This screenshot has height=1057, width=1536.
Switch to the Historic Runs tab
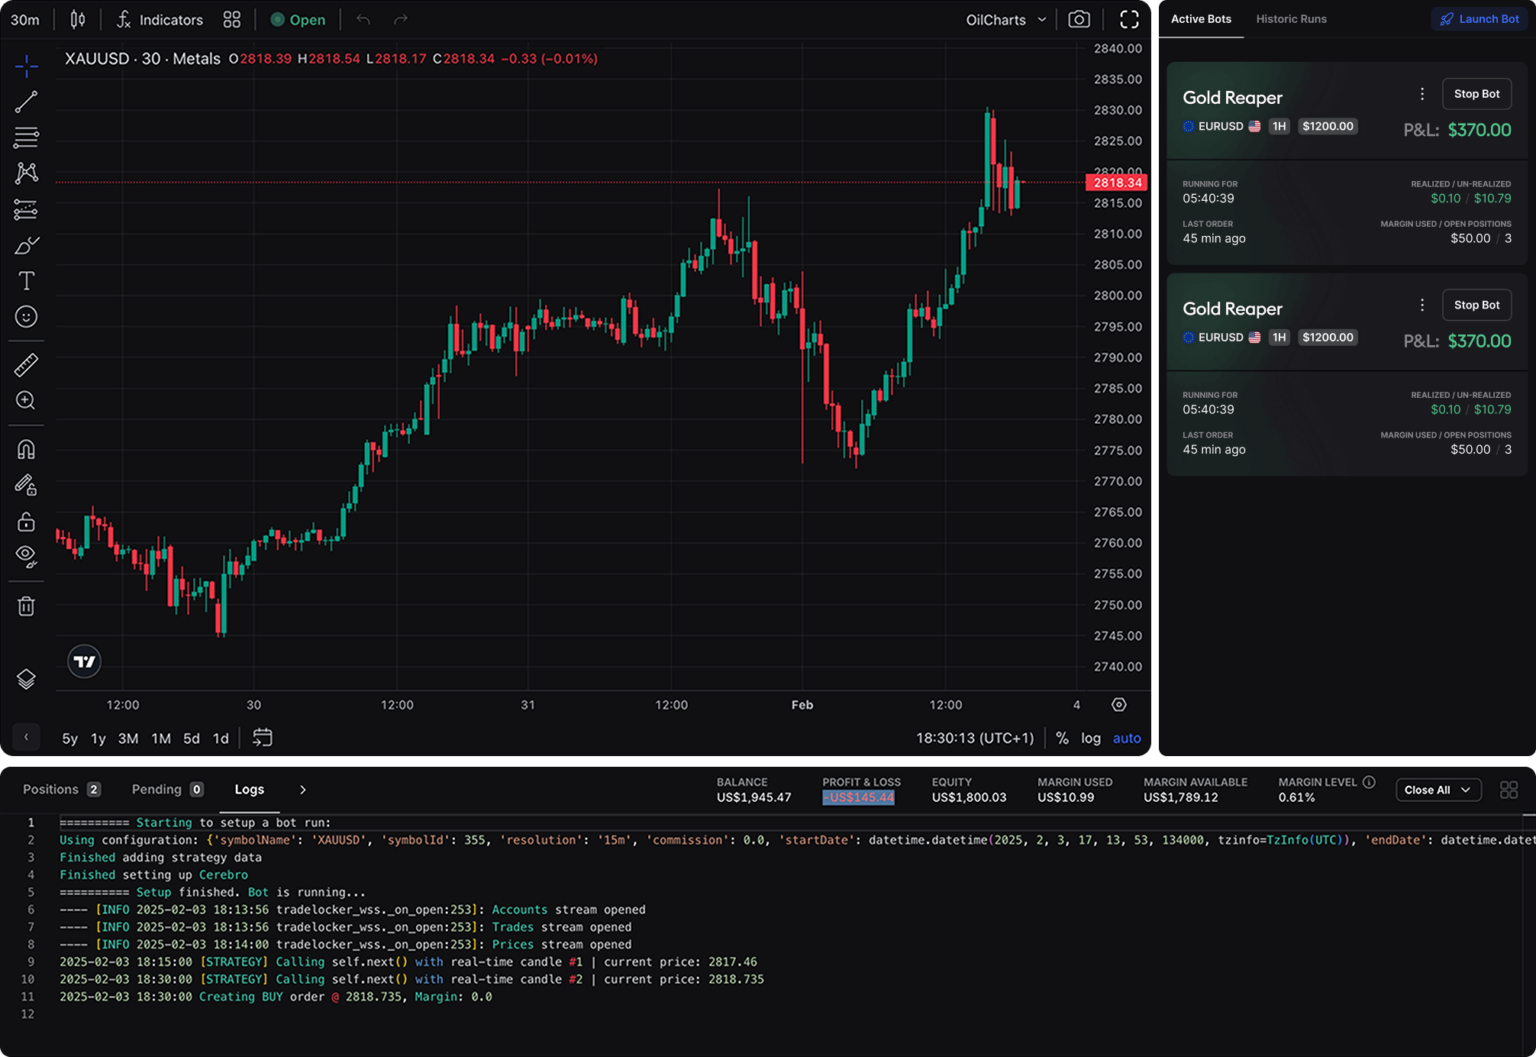(x=1291, y=19)
